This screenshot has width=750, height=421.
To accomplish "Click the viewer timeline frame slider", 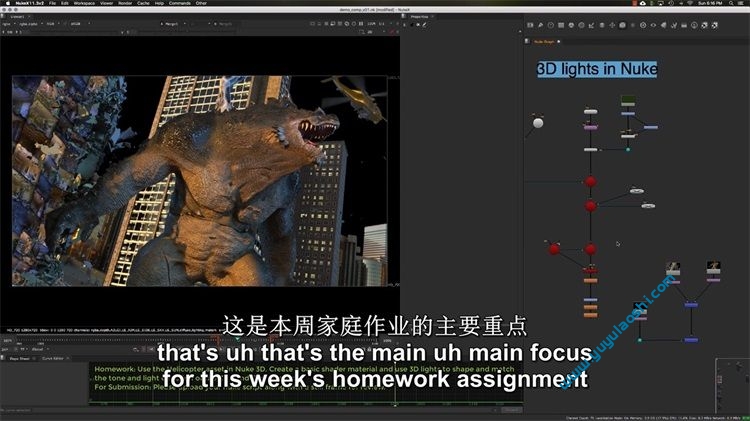I will (x=201, y=341).
